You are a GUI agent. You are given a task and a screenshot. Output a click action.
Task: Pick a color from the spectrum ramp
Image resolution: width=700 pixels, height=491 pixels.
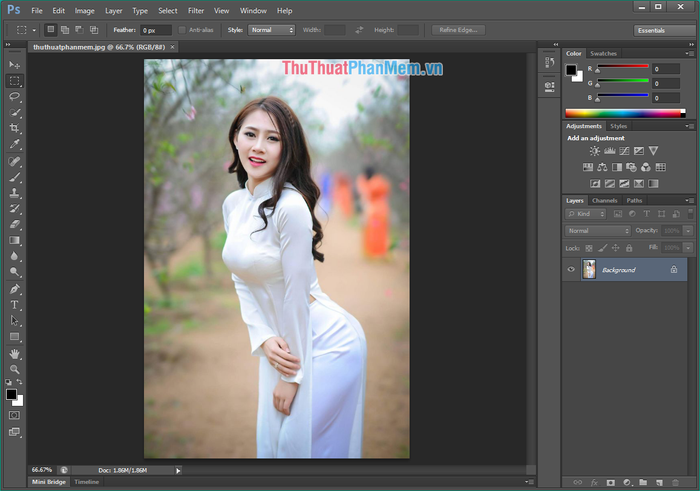625,113
